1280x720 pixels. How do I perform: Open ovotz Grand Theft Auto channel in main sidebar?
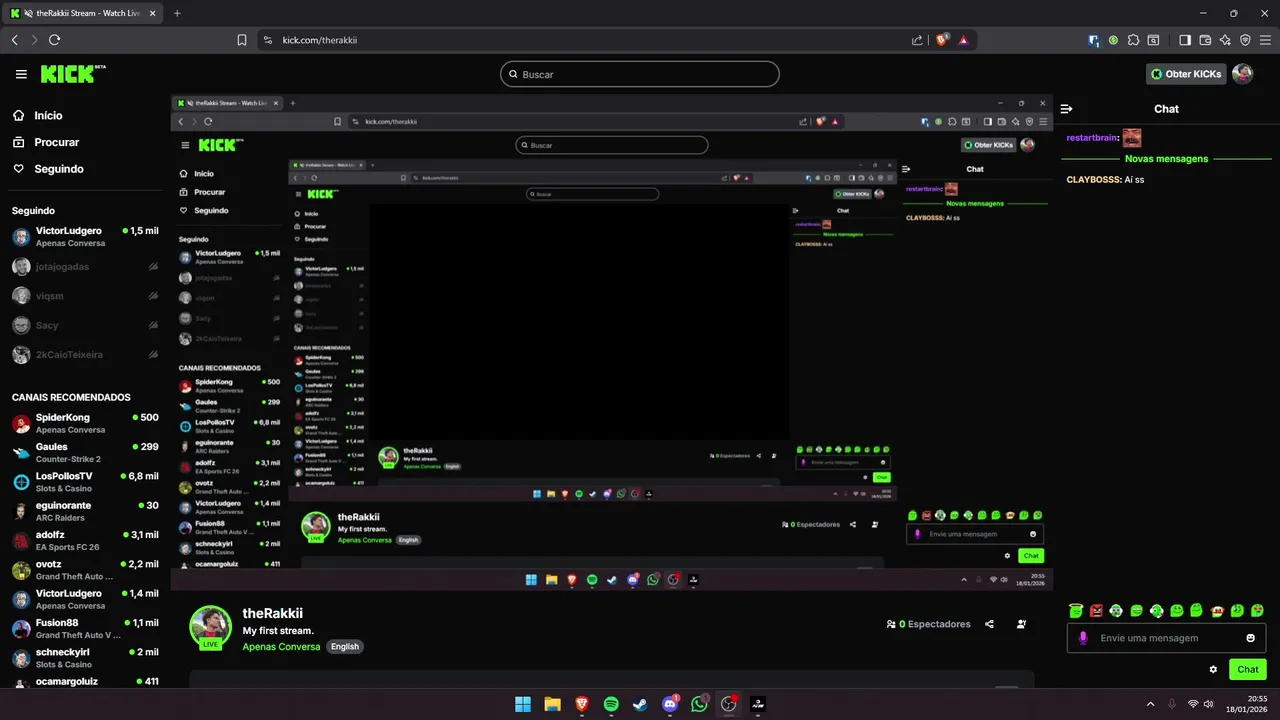click(x=85, y=570)
